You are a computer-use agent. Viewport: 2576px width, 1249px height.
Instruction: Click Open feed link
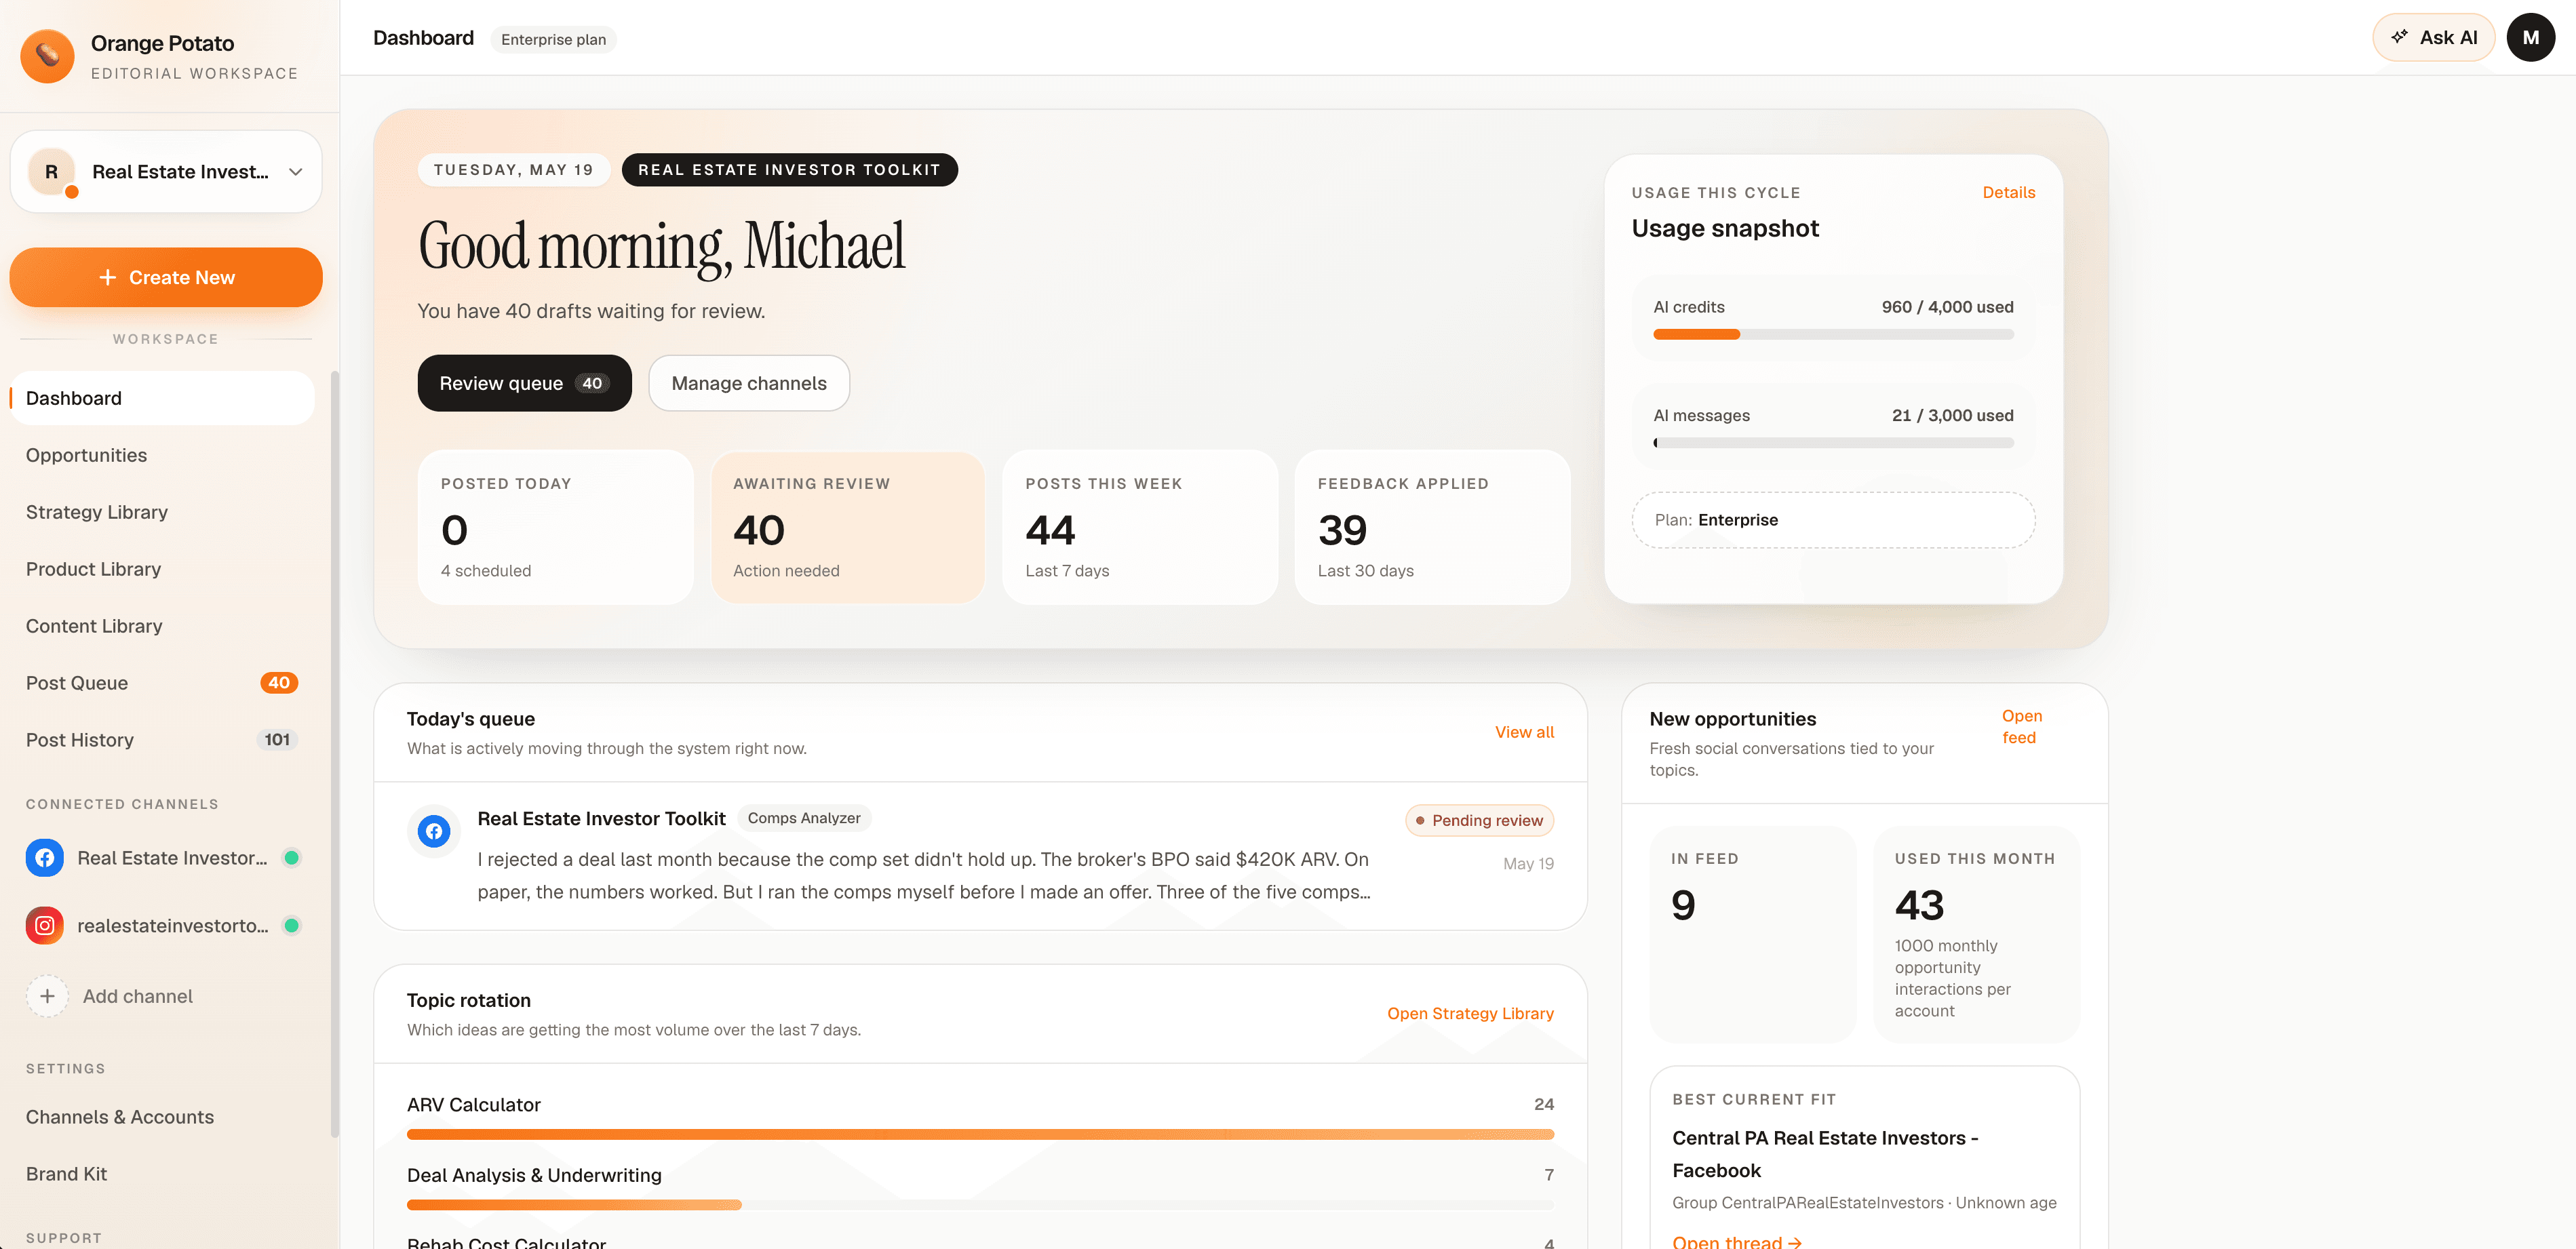(2021, 727)
